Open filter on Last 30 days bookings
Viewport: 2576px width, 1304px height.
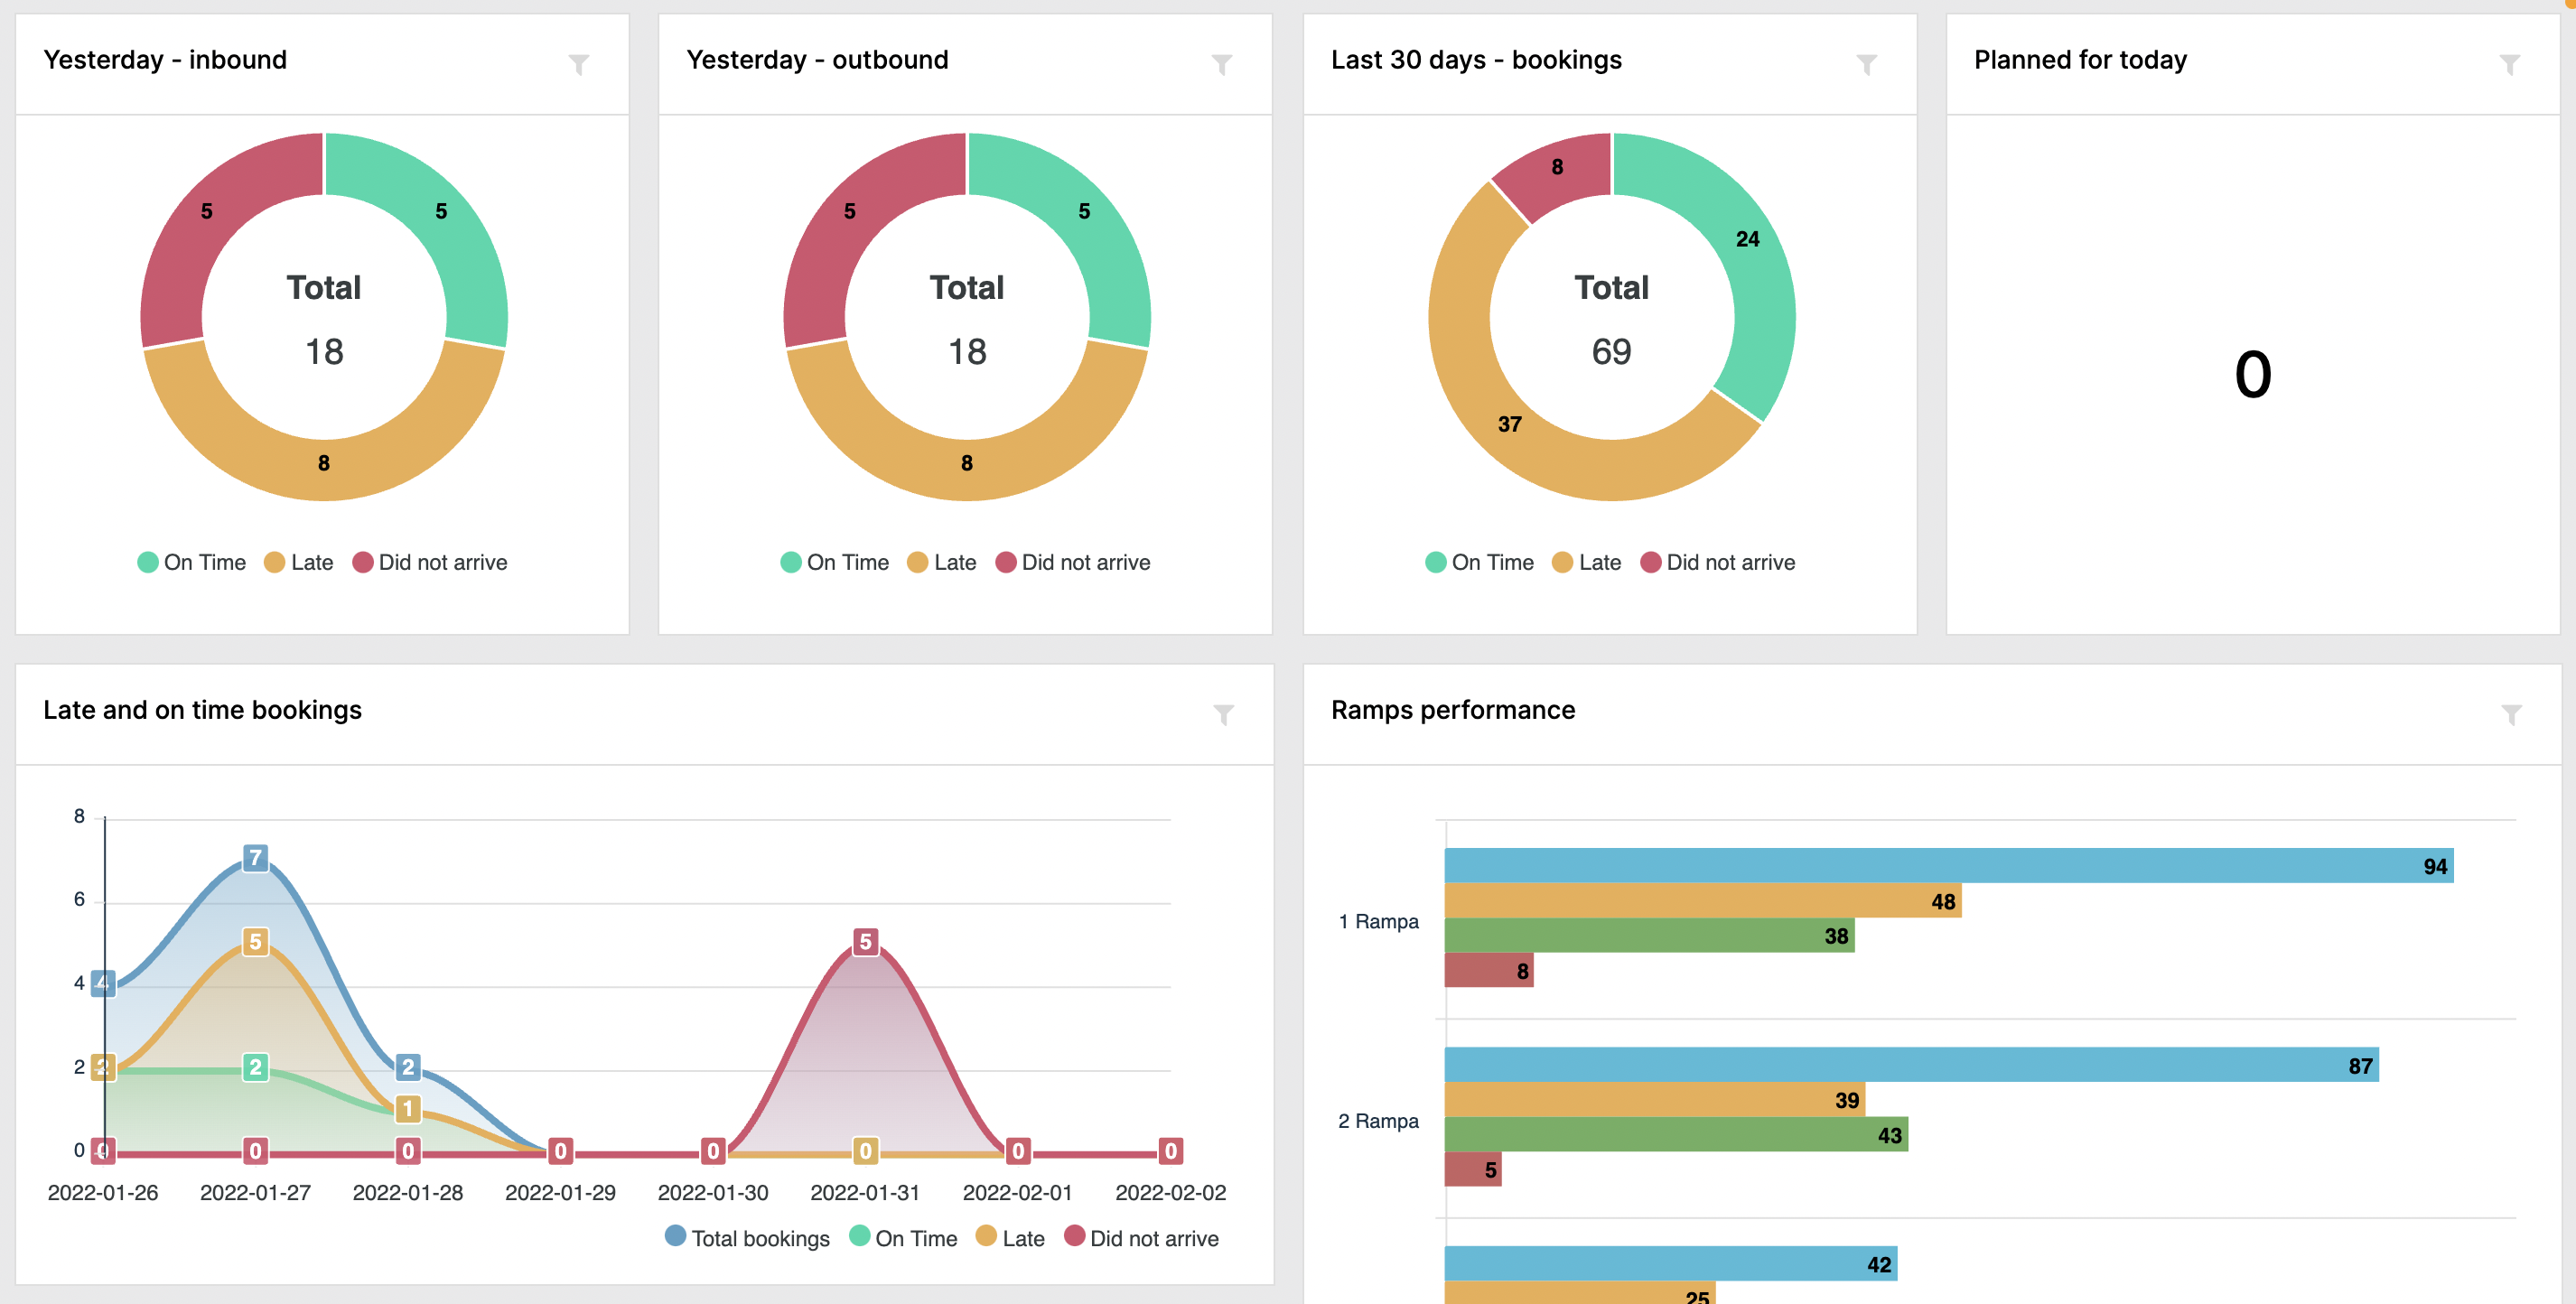[x=1866, y=65]
